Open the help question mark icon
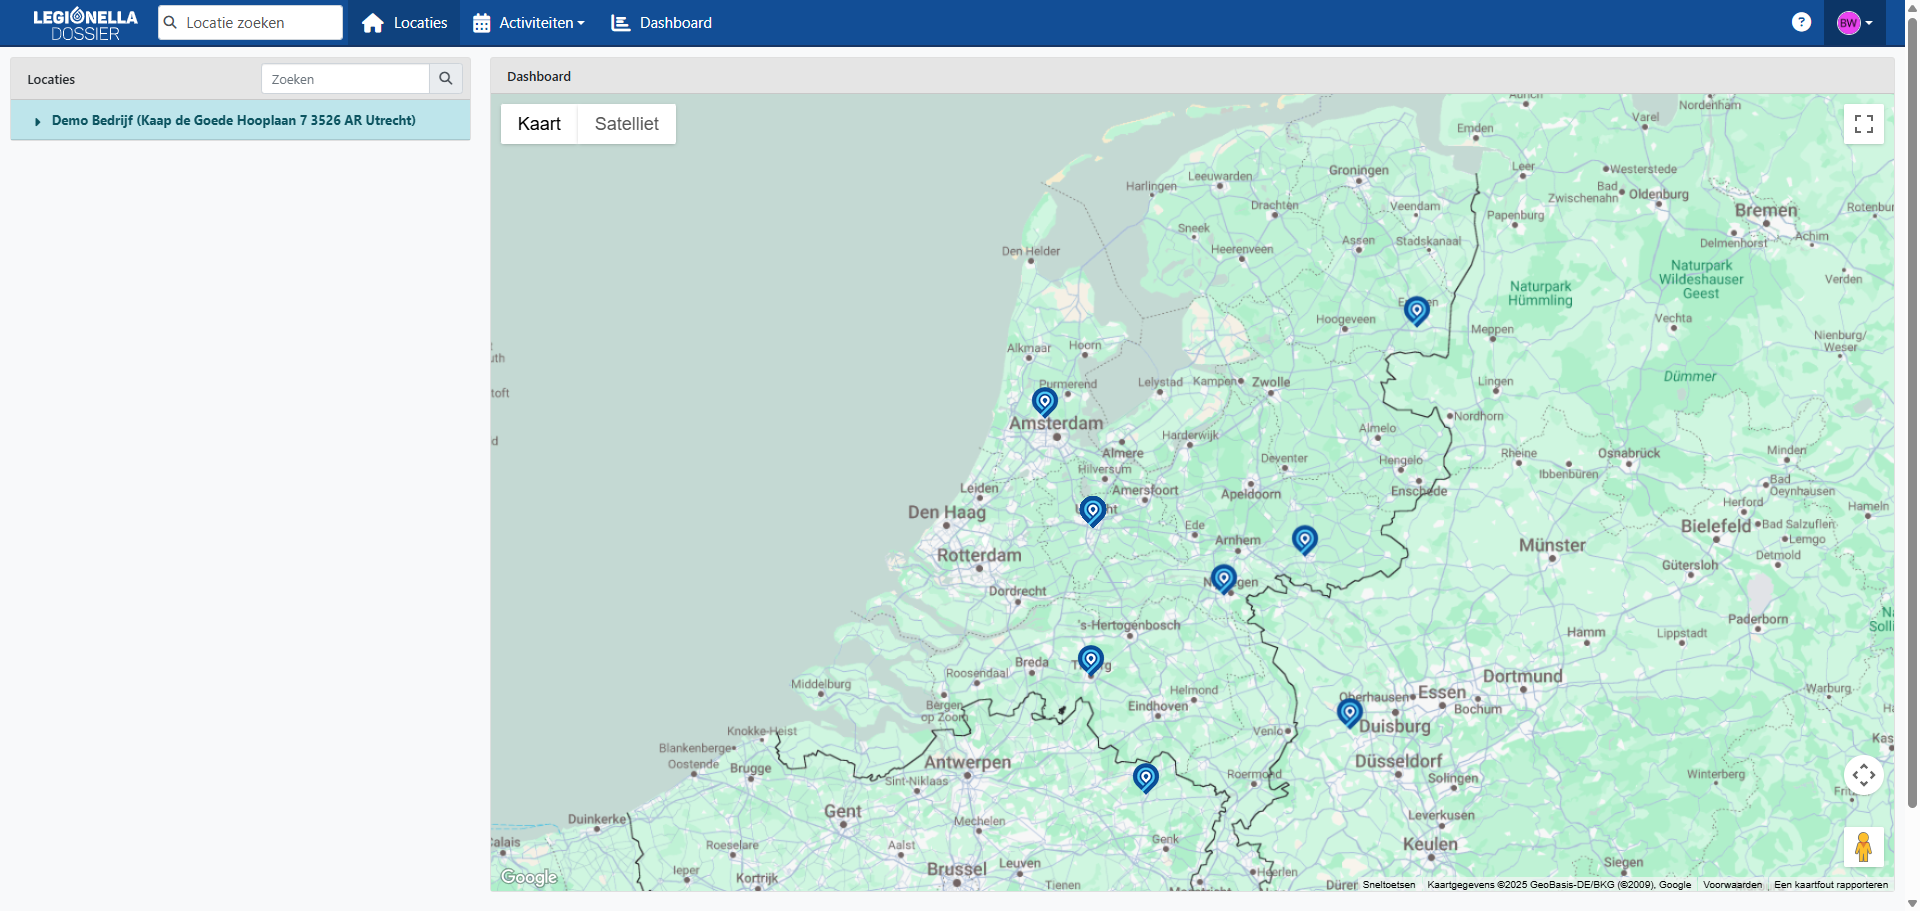The height and width of the screenshot is (911, 1920). 1801,22
